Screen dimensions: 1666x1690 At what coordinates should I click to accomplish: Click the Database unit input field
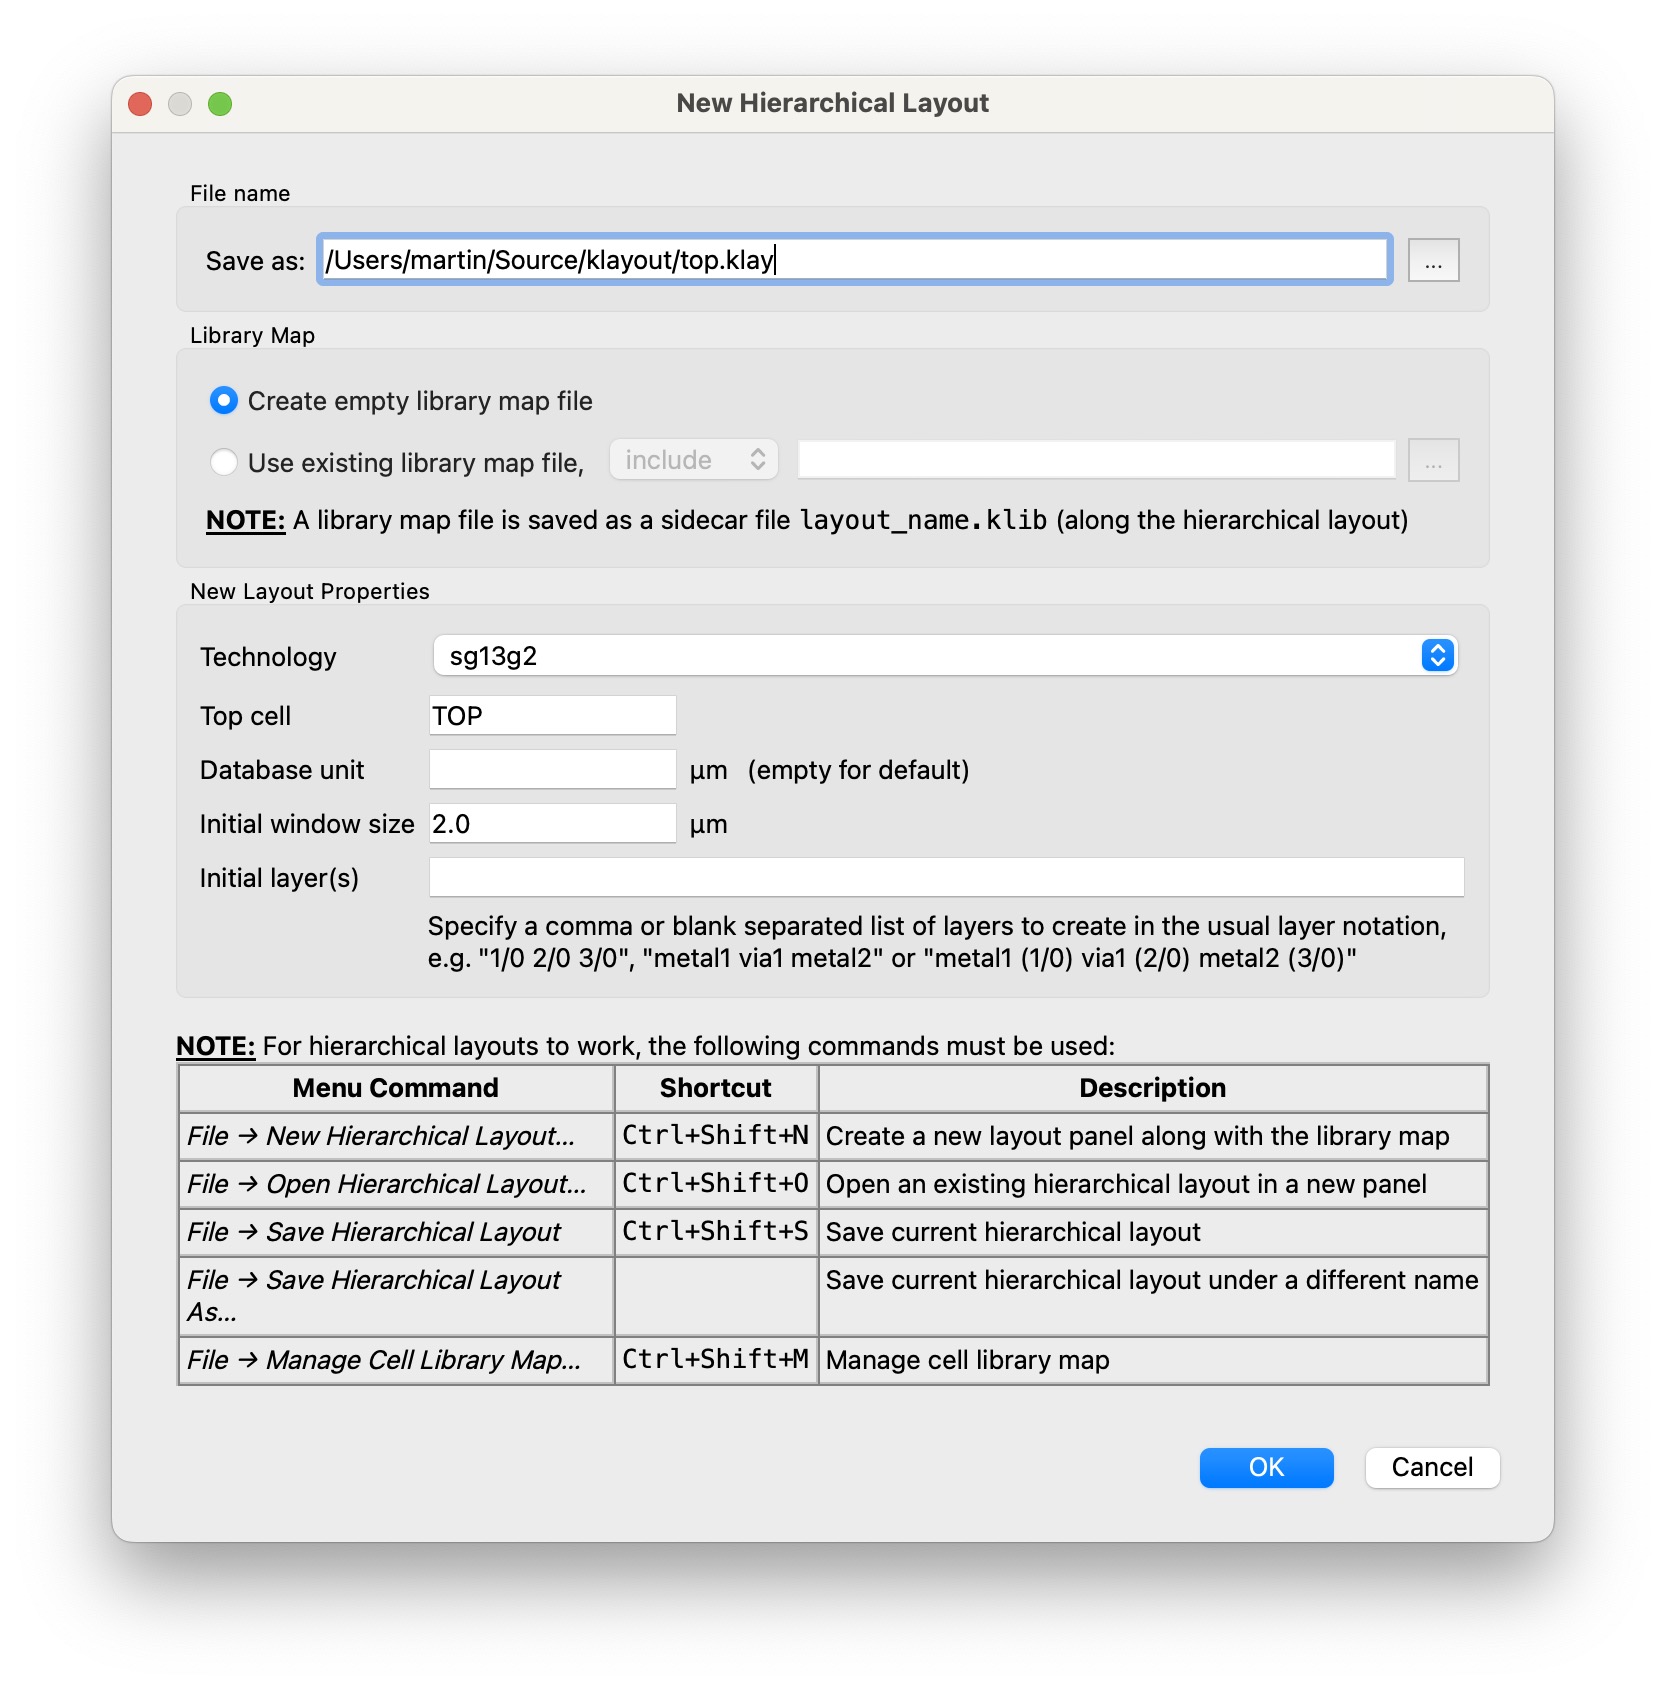point(552,770)
